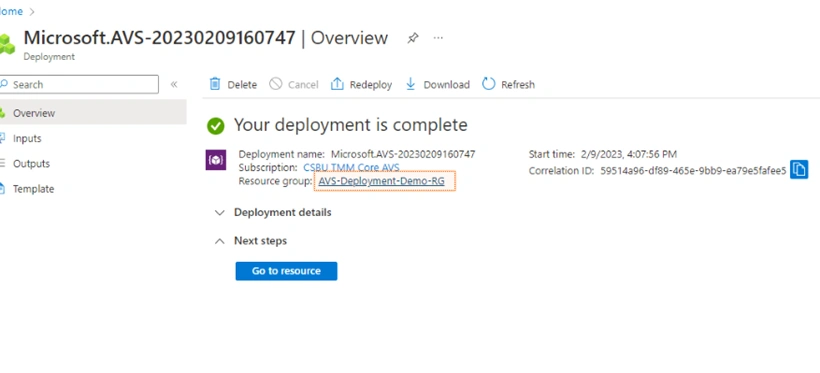Click the Delete trash can icon
The width and height of the screenshot is (820, 373).
[x=215, y=84]
